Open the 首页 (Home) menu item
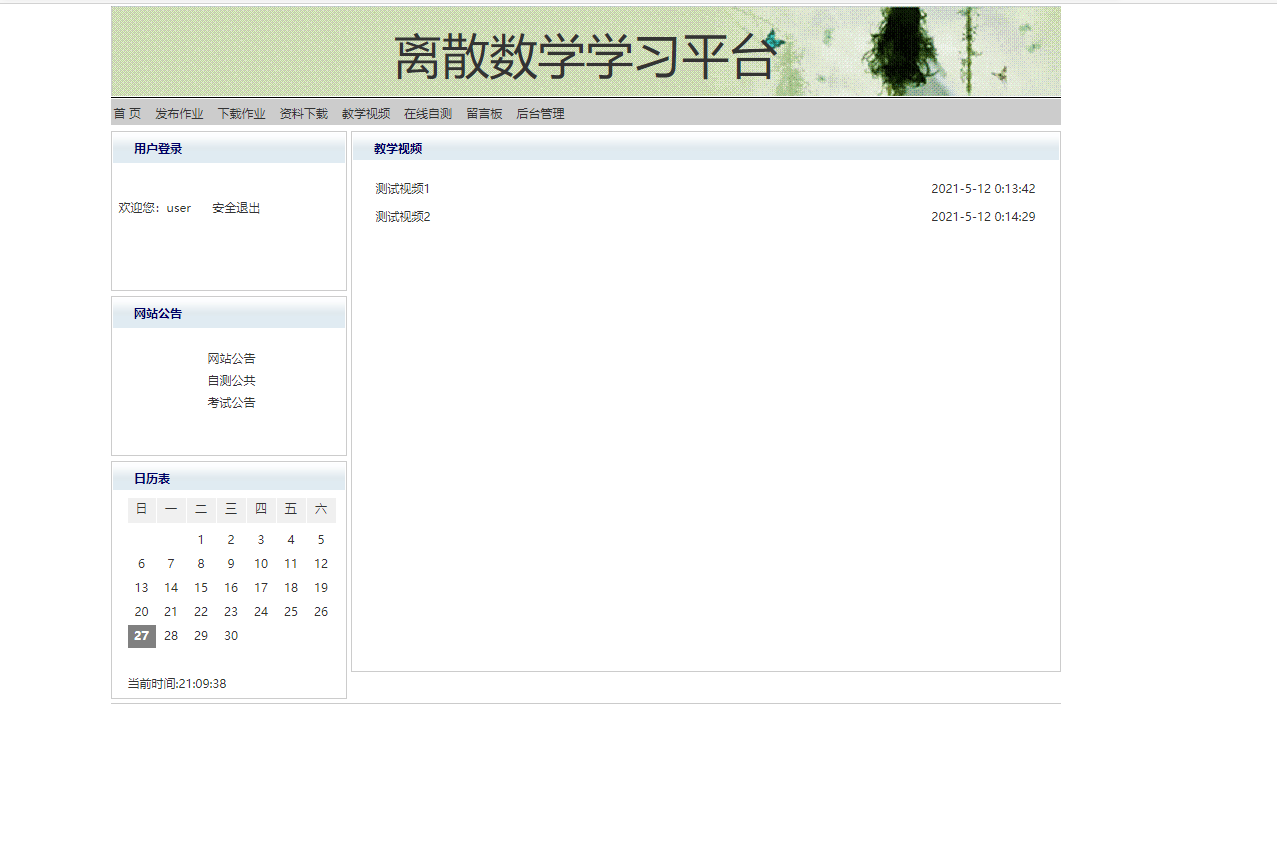 tap(126, 113)
